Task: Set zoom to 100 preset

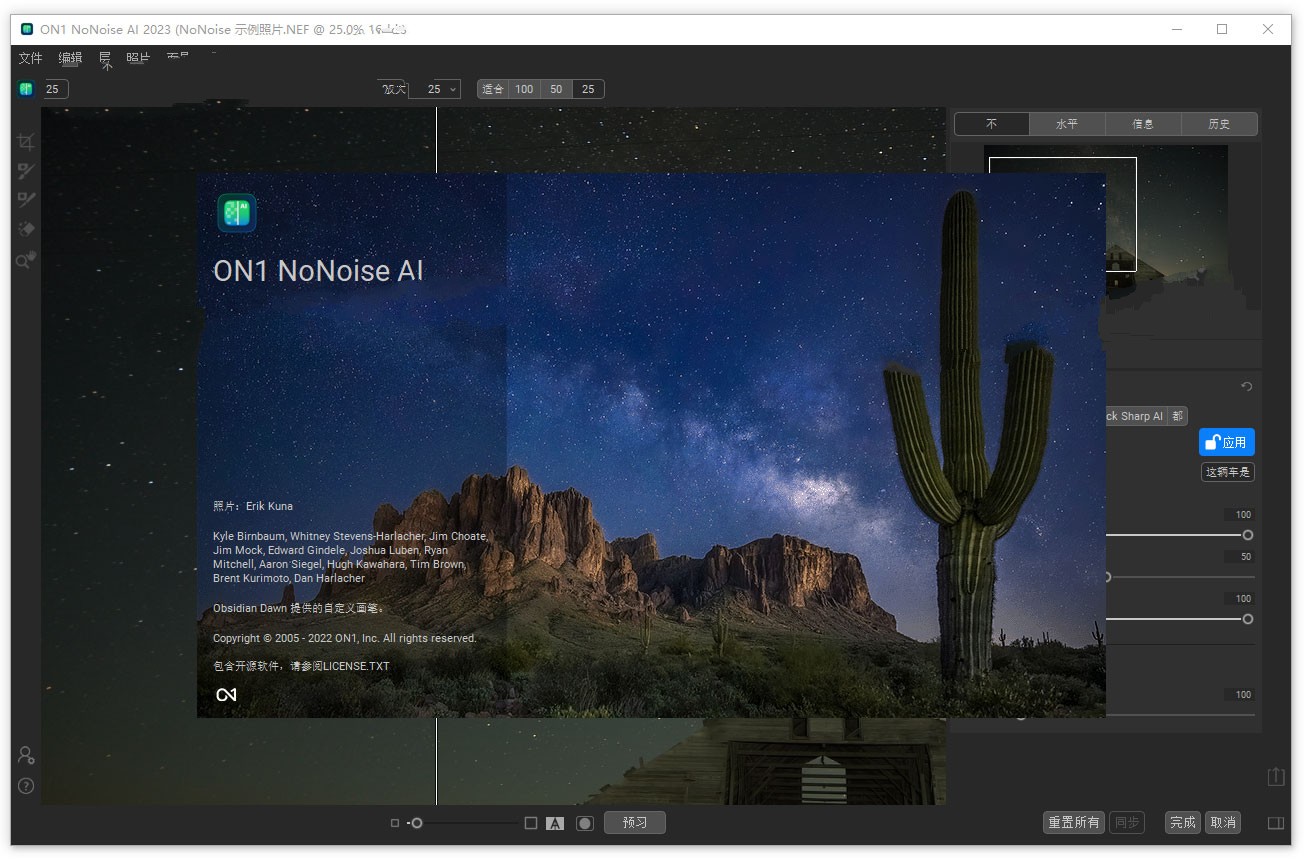Action: pos(524,89)
